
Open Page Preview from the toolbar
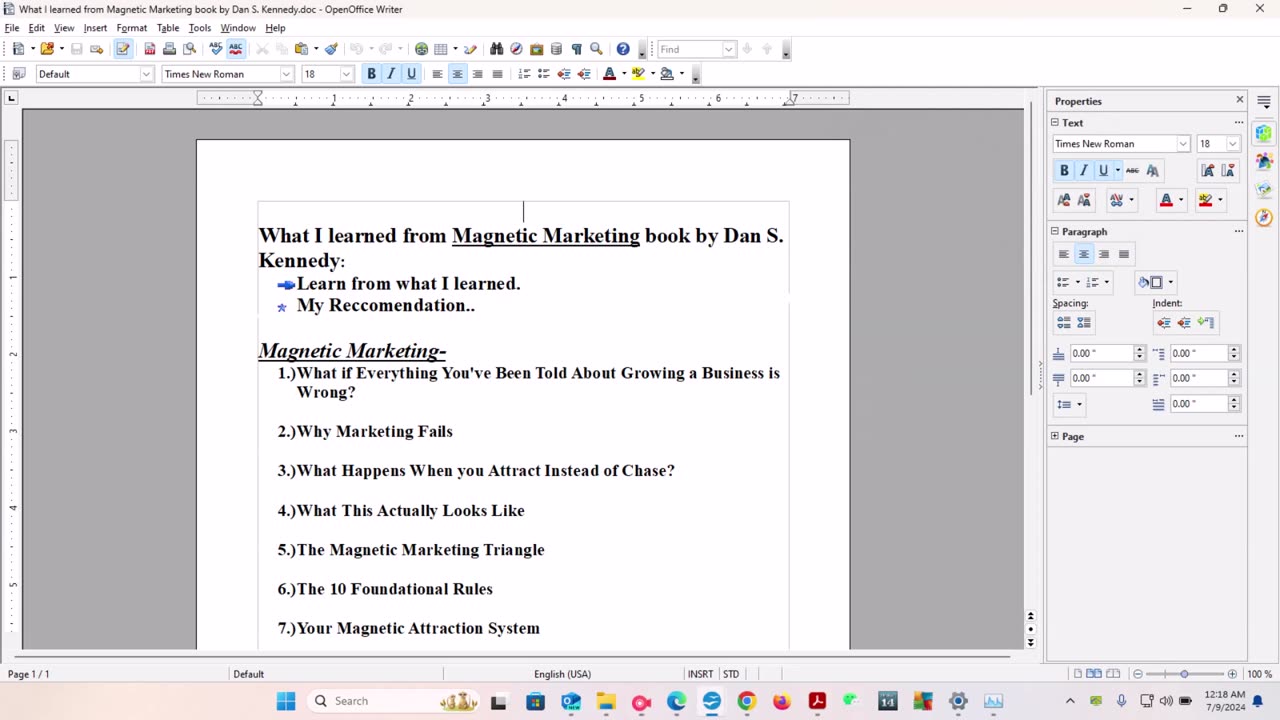189,48
